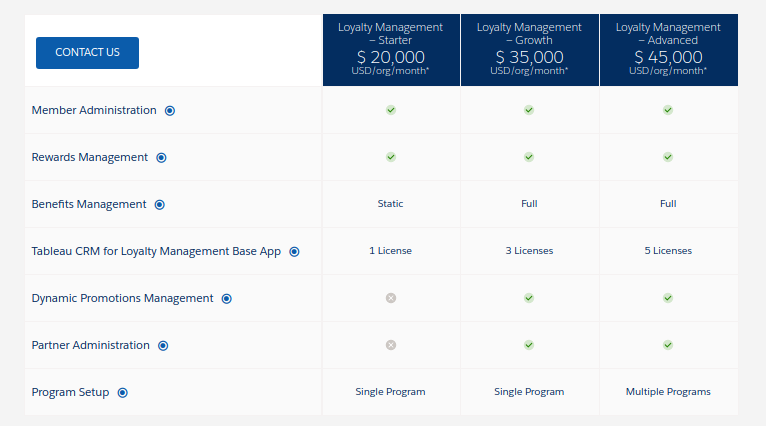Click grey X for Starter Partner Administration
Screen dimensions: 766x426
391,345
